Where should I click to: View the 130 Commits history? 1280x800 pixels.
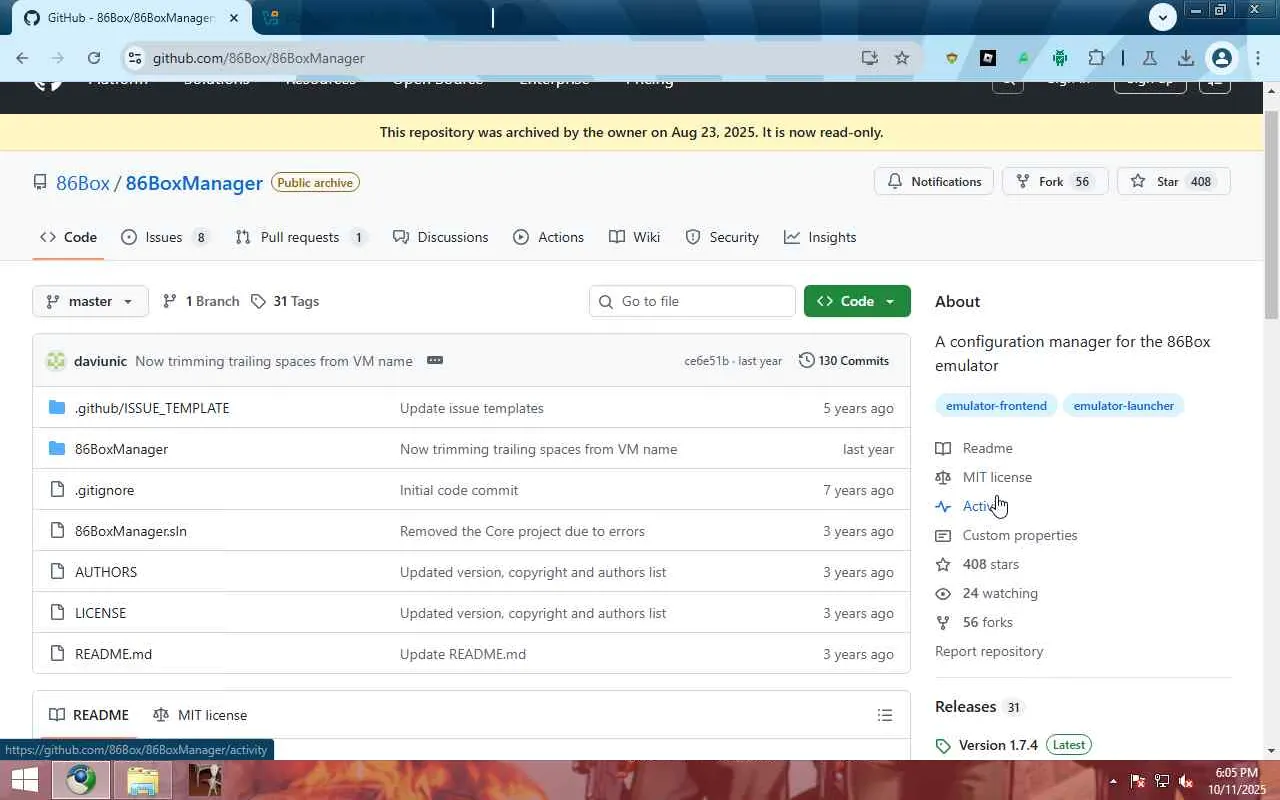[844, 361]
